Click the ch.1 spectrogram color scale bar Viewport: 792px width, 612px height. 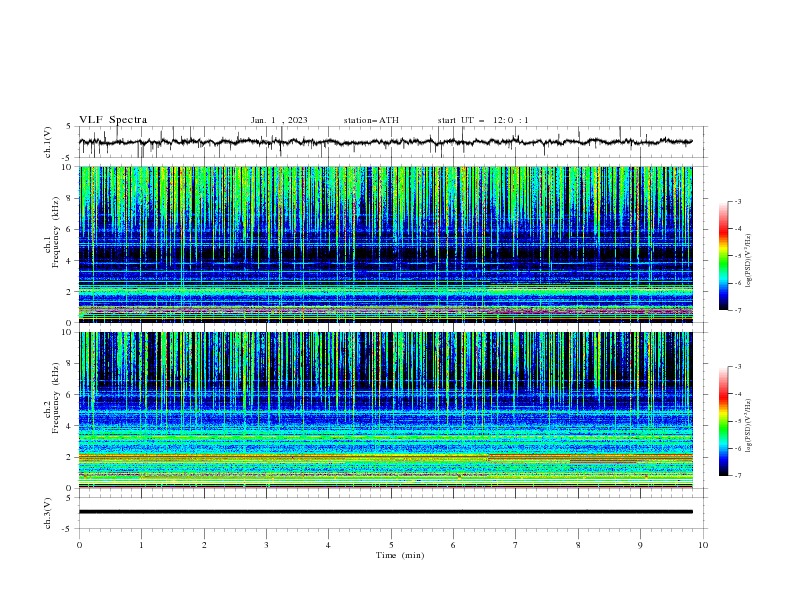pos(724,256)
